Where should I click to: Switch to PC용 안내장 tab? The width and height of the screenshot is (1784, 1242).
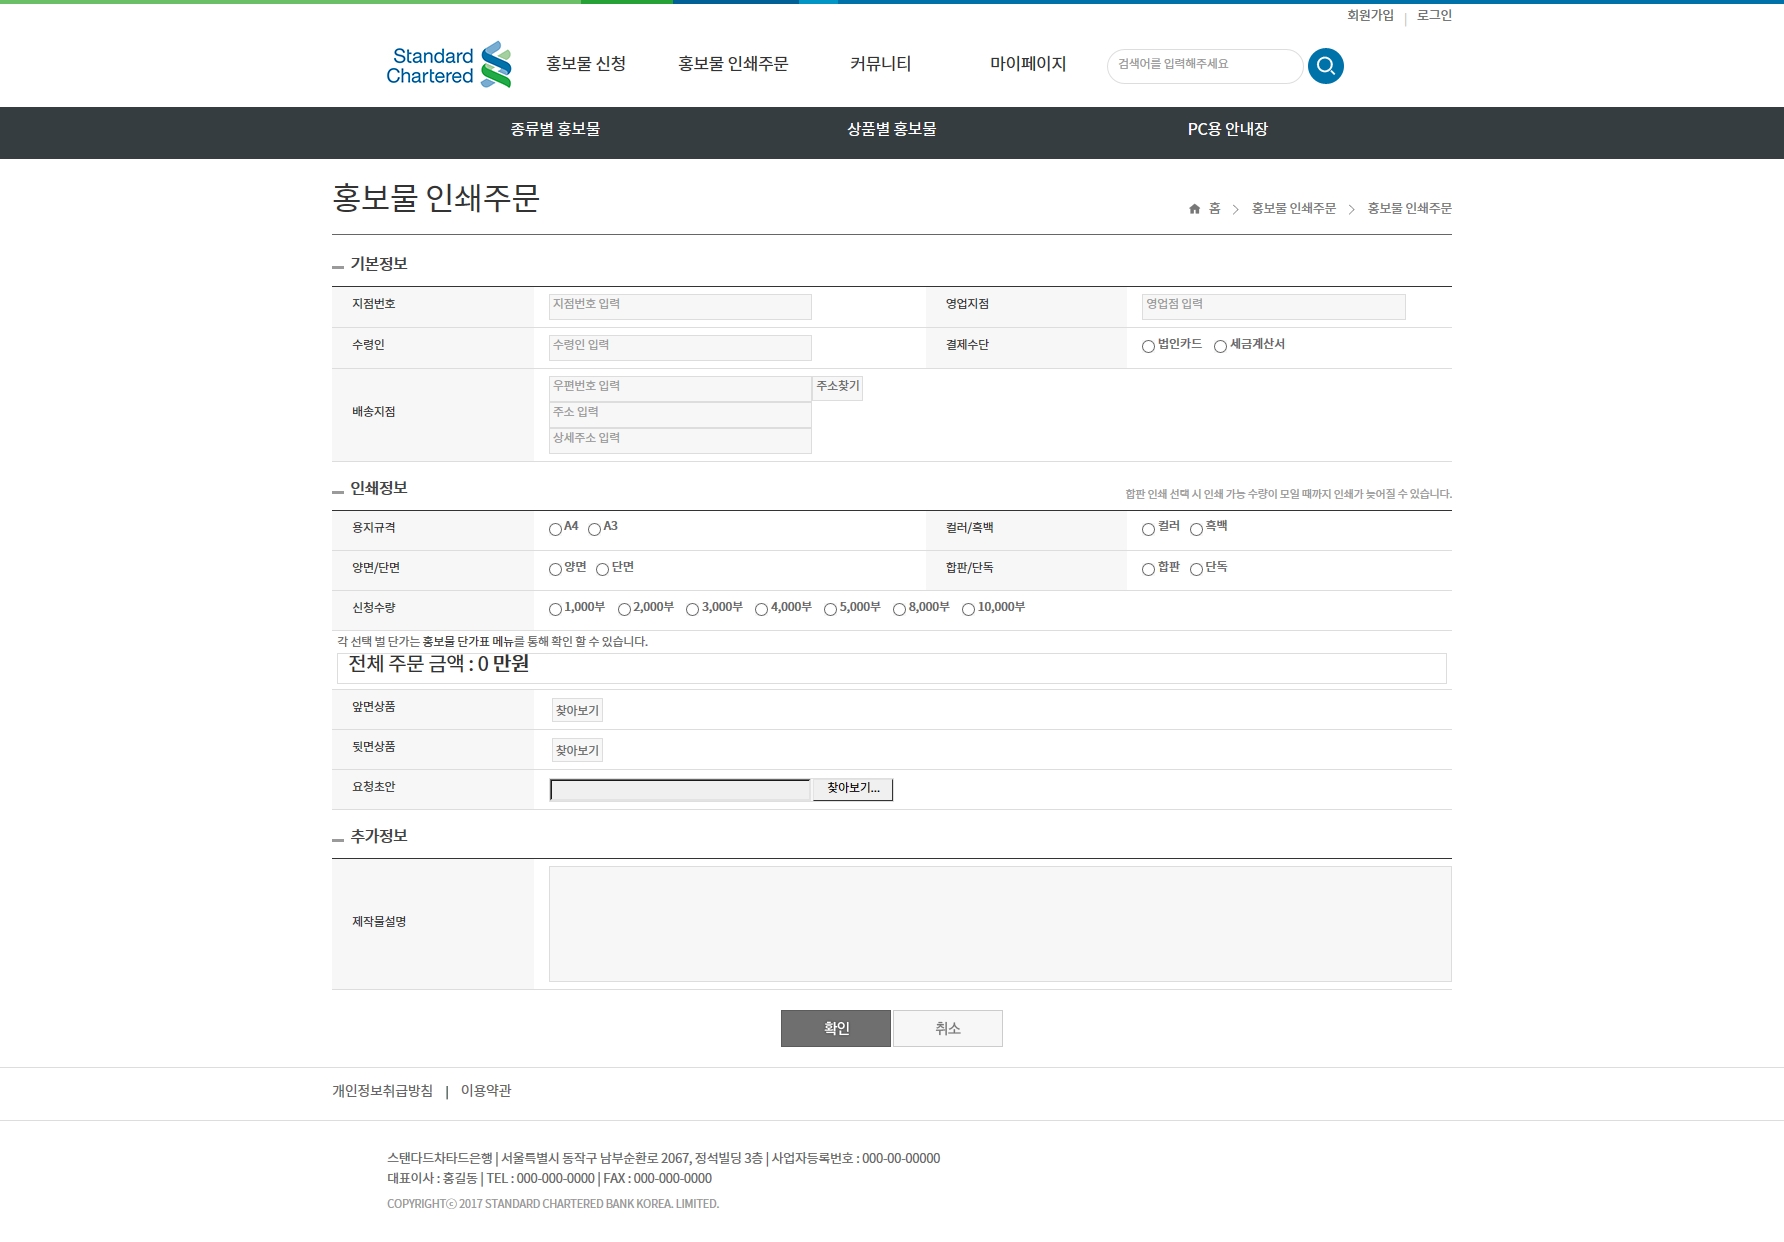[1227, 129]
